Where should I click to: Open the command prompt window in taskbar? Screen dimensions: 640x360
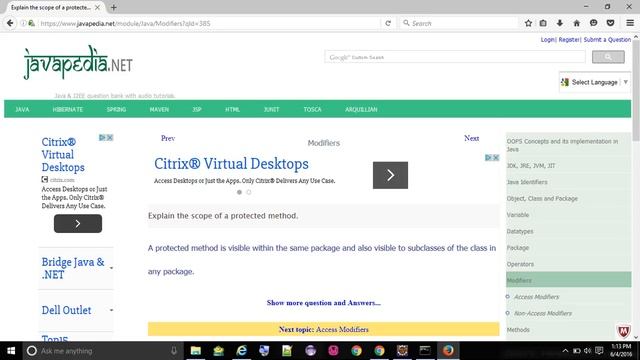(425, 351)
